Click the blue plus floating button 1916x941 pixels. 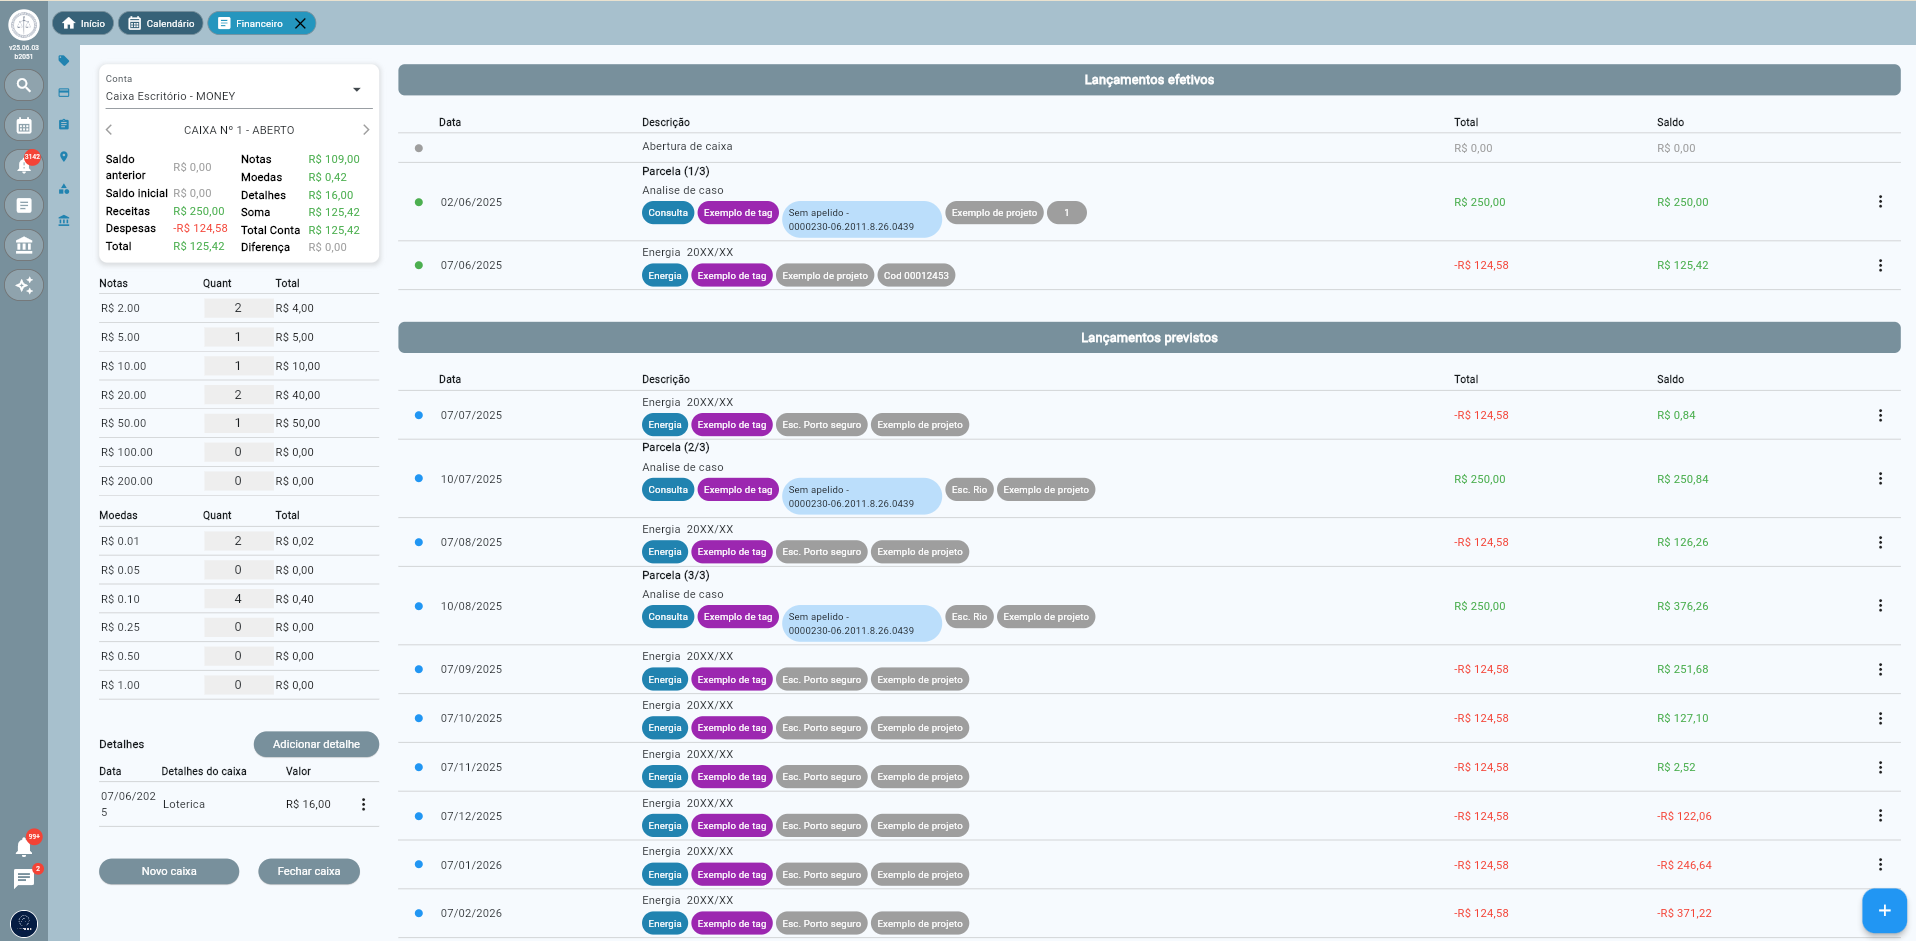tap(1884, 910)
